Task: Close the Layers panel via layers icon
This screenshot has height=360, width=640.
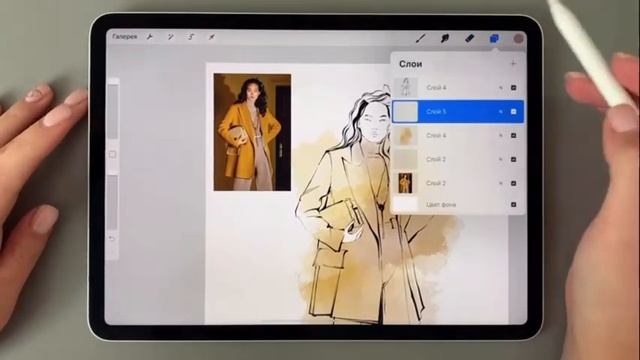Action: 494,38
